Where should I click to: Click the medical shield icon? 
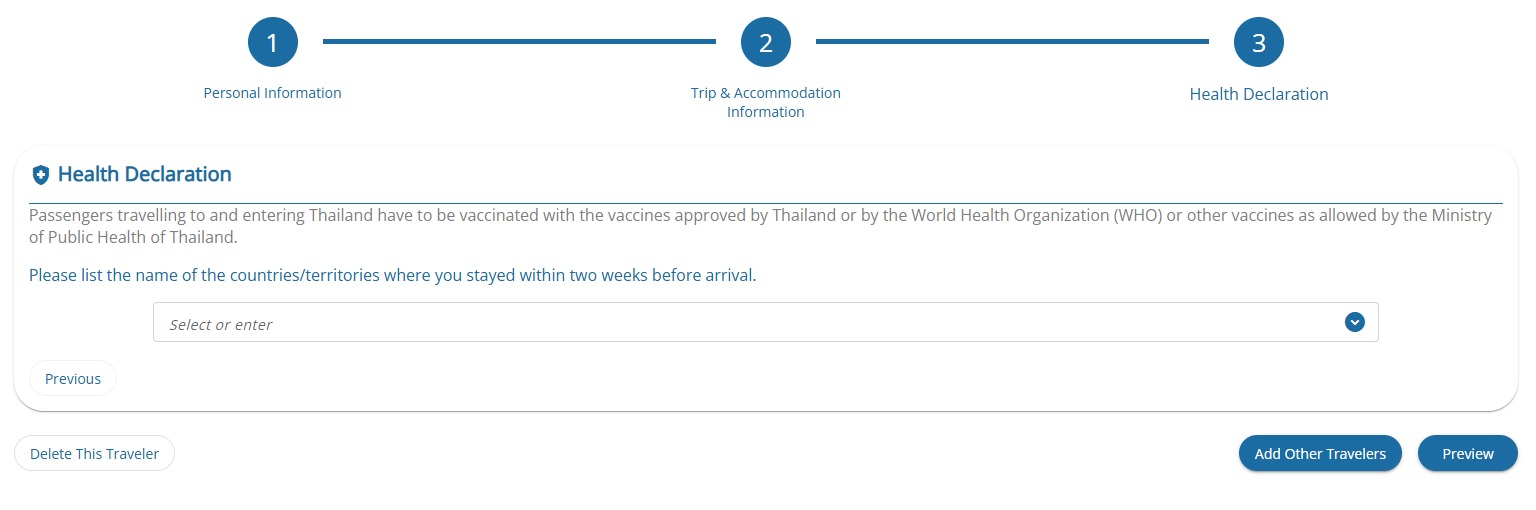click(x=41, y=175)
